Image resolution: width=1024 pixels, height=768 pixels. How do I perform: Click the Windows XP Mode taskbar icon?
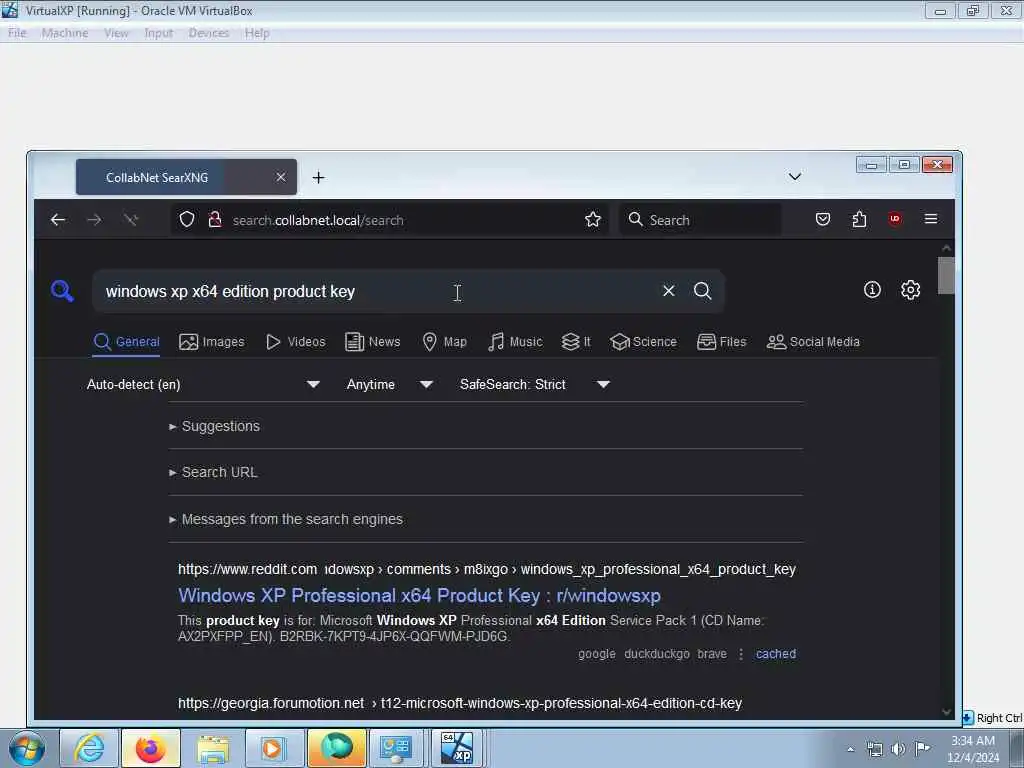tap(457, 748)
